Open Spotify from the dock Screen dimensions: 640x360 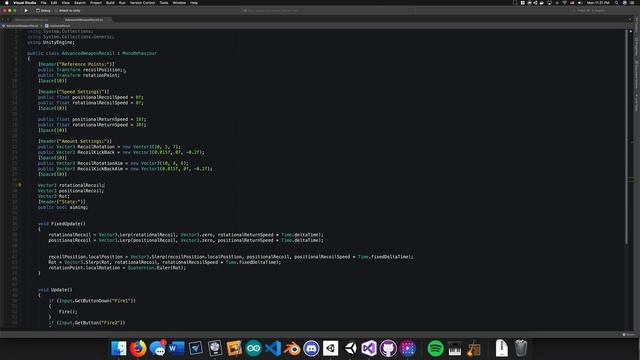(x=436, y=348)
